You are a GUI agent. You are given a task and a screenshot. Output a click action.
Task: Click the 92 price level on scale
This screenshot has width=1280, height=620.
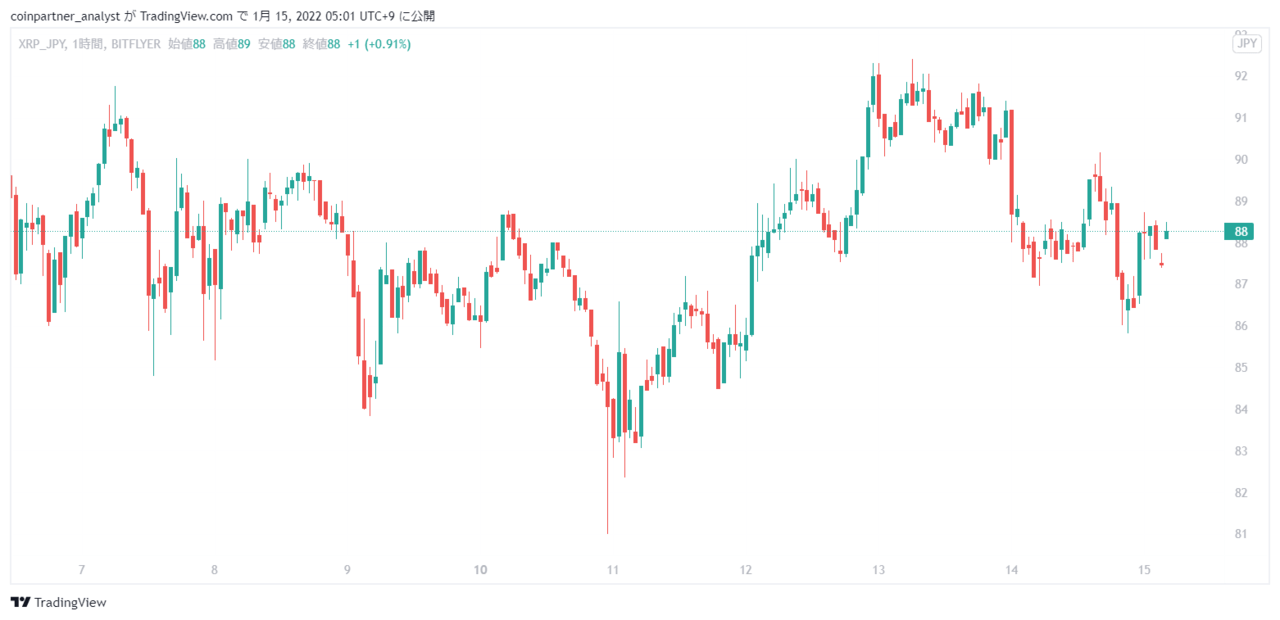[1240, 76]
